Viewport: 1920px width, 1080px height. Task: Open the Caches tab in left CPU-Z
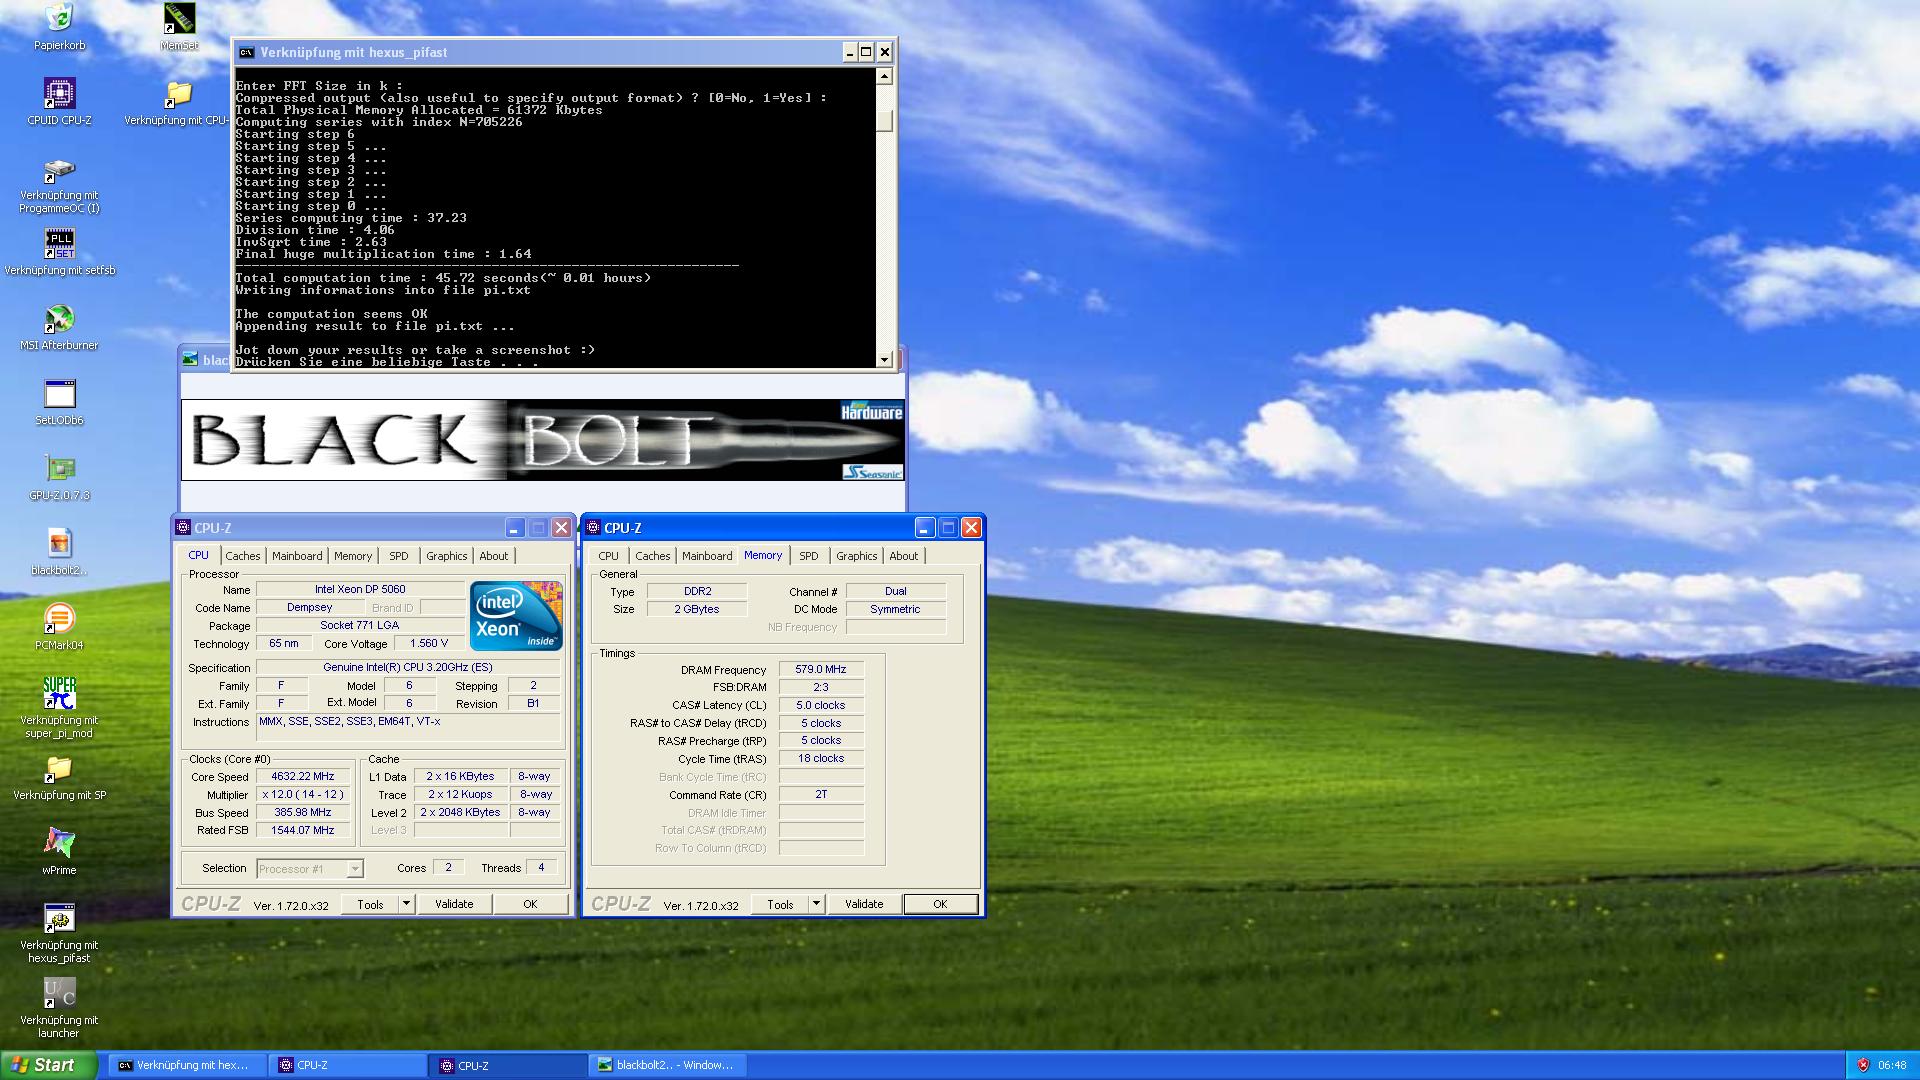click(x=242, y=556)
